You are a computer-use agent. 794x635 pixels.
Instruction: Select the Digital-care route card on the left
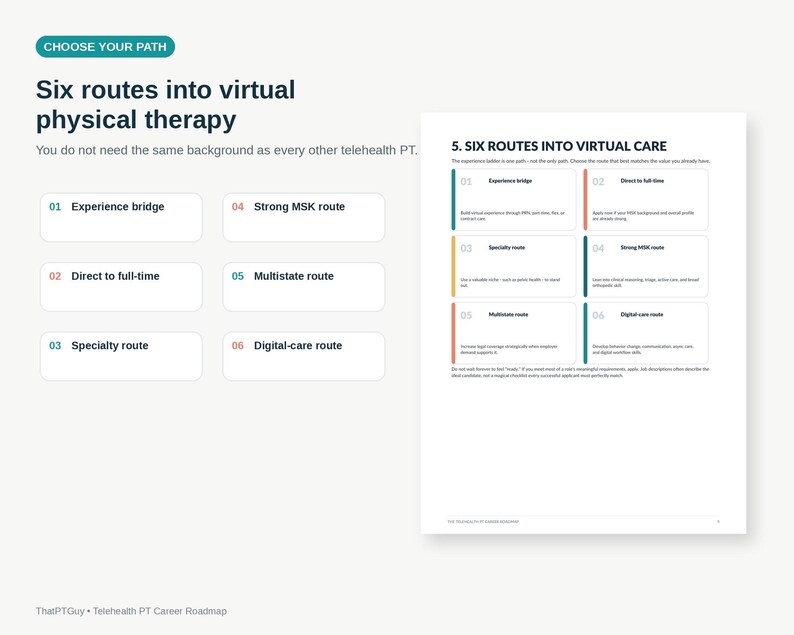coord(304,356)
